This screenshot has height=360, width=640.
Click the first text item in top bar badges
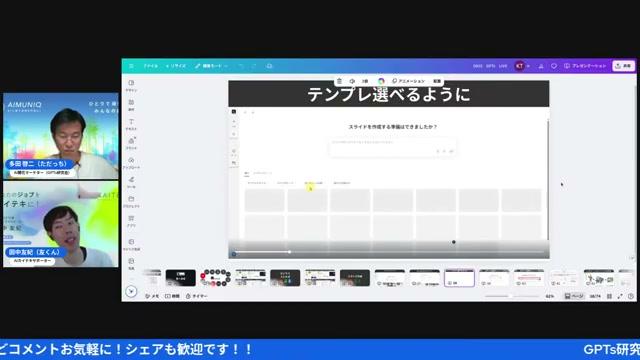point(478,66)
